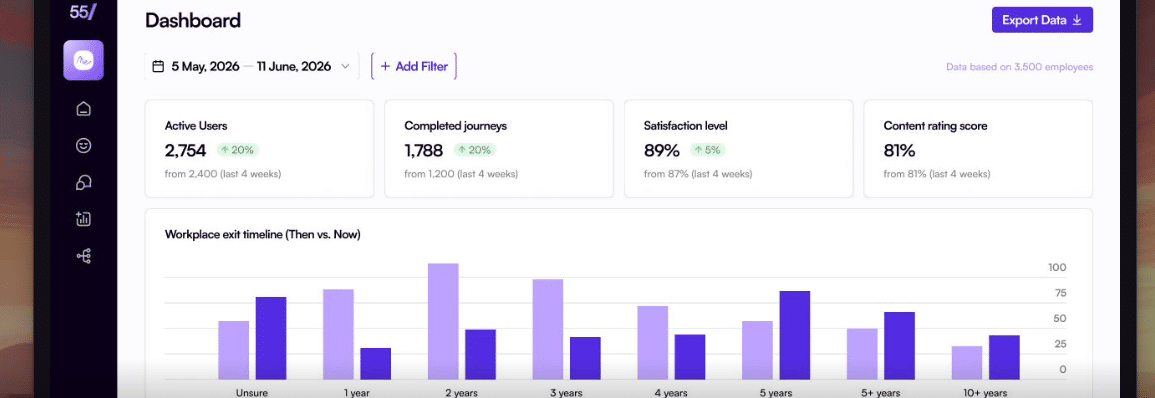Open the bar chart analytics sidebar icon
Image resolution: width=1155 pixels, height=398 pixels.
[x=83, y=219]
